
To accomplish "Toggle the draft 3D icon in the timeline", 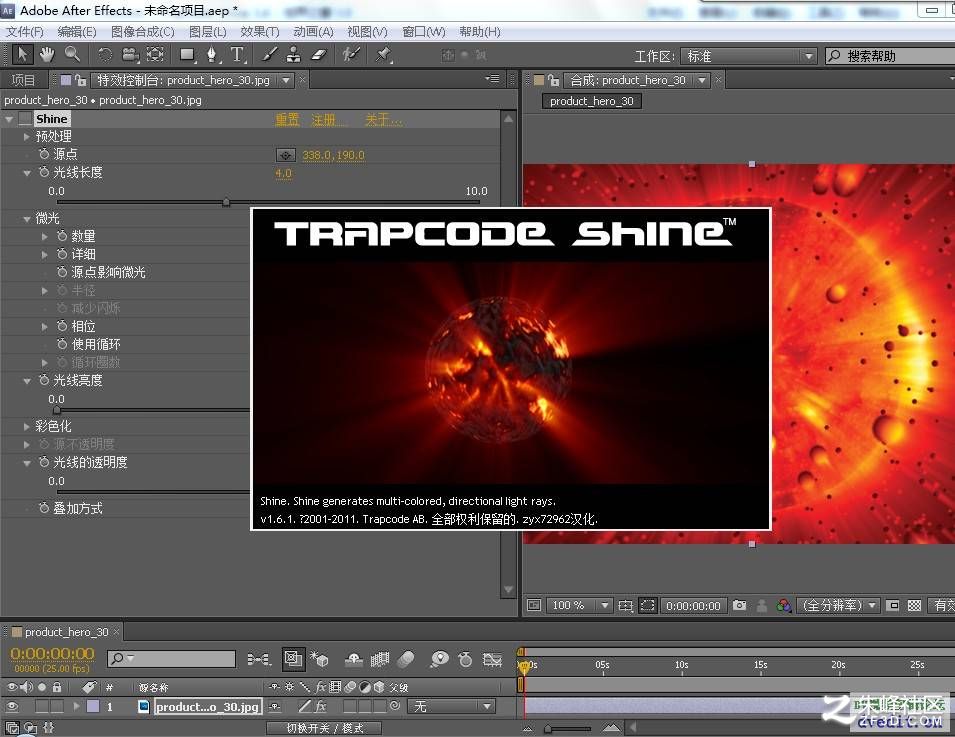I will pos(319,659).
